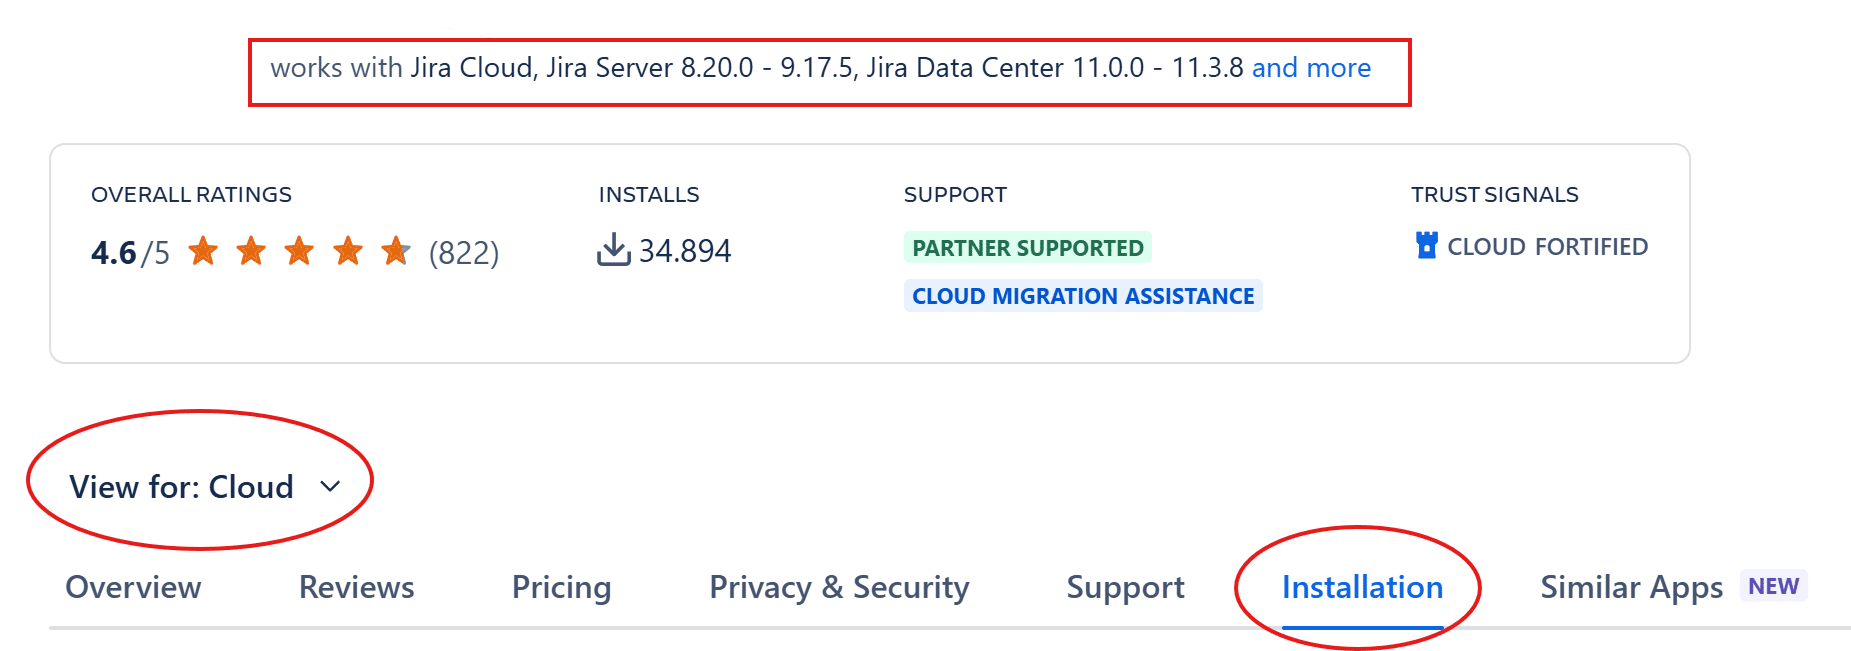Click the SUPPORT heading in the summary card

955,195
